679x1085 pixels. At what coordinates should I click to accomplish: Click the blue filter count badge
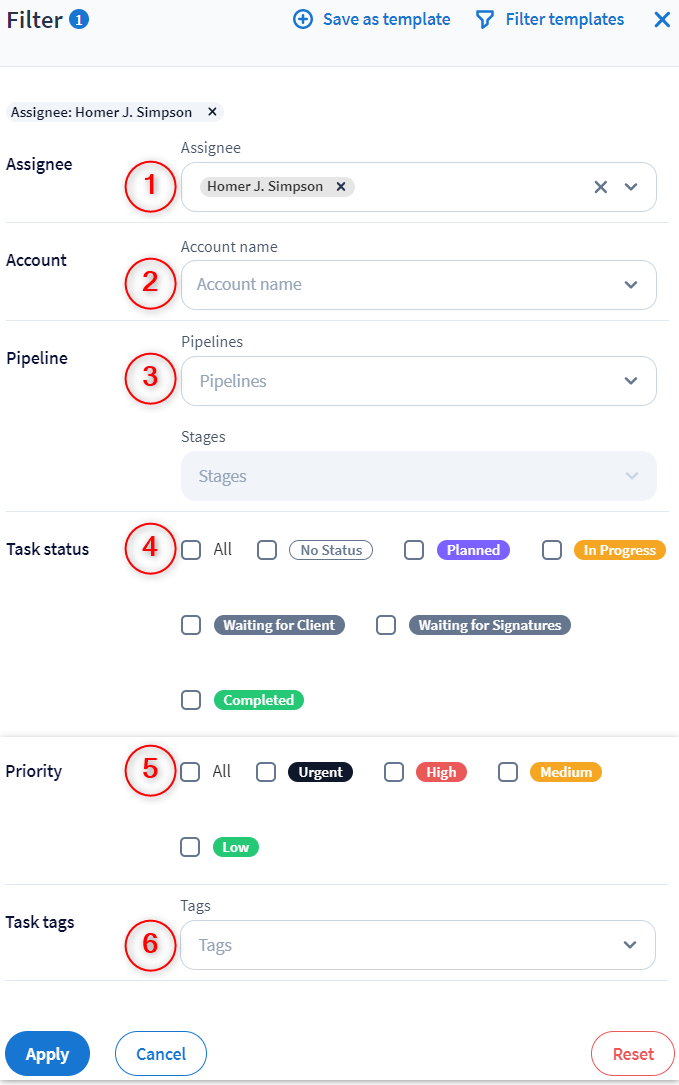[79, 19]
